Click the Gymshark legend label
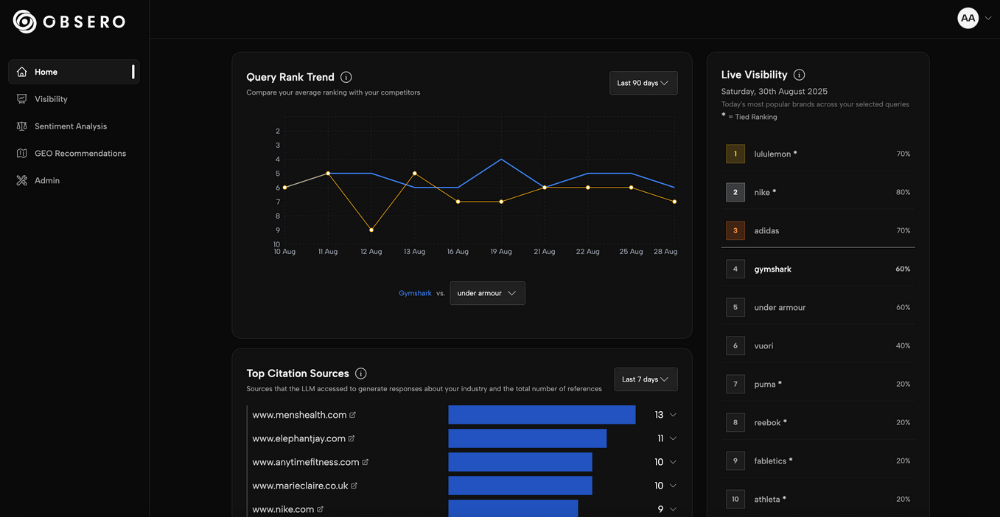 (415, 293)
